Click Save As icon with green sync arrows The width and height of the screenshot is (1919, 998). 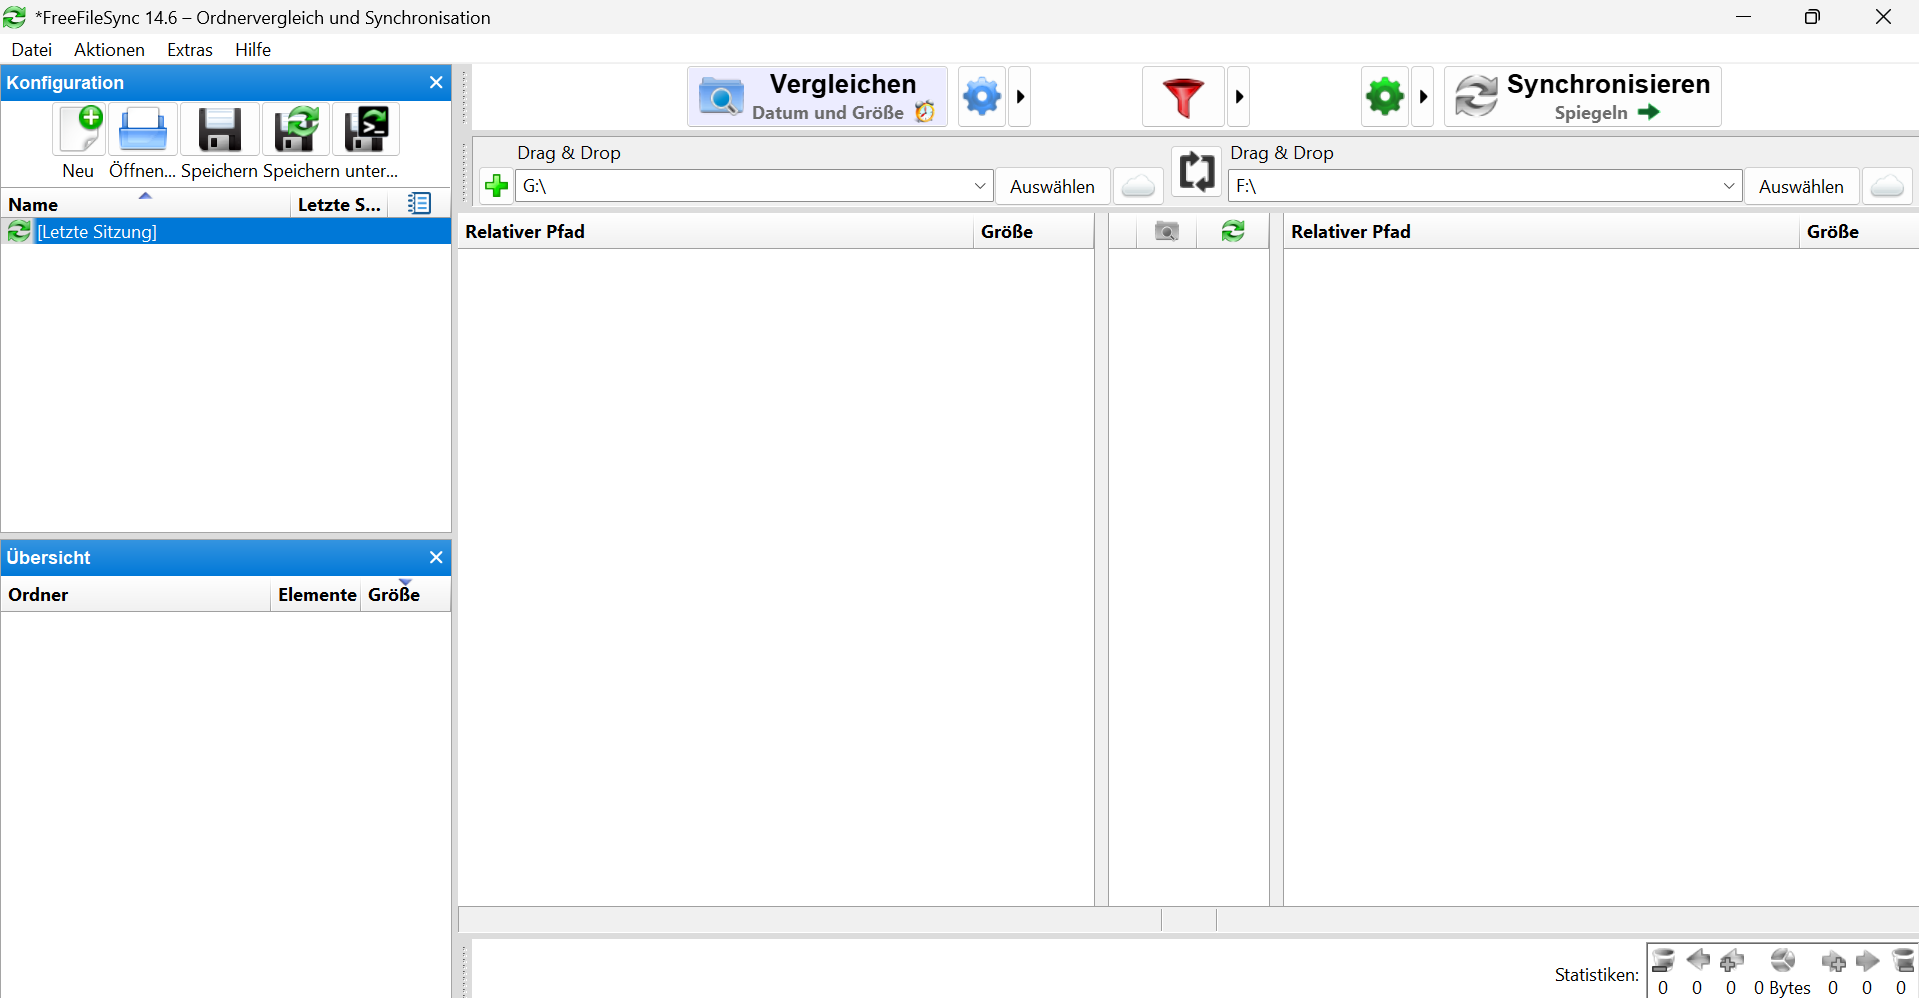coord(296,130)
